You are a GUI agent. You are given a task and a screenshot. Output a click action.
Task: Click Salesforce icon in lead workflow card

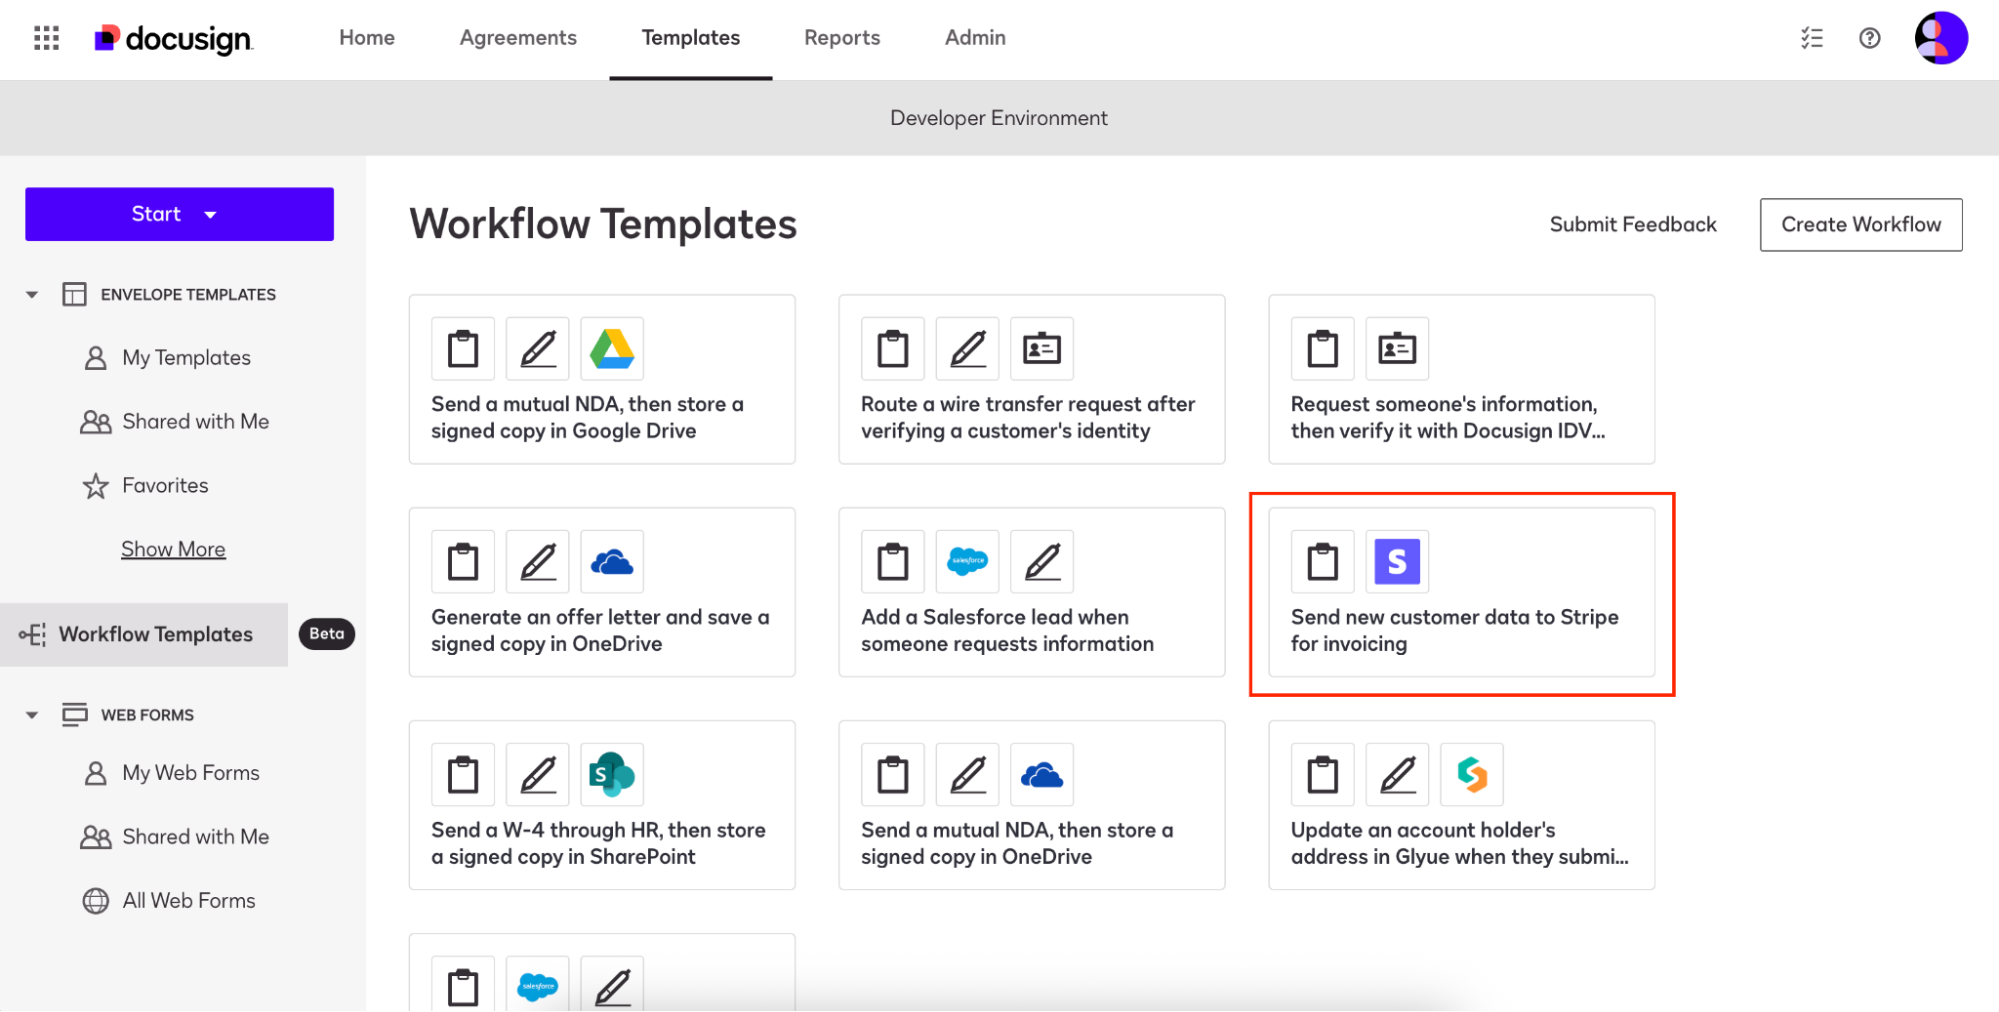click(x=967, y=562)
